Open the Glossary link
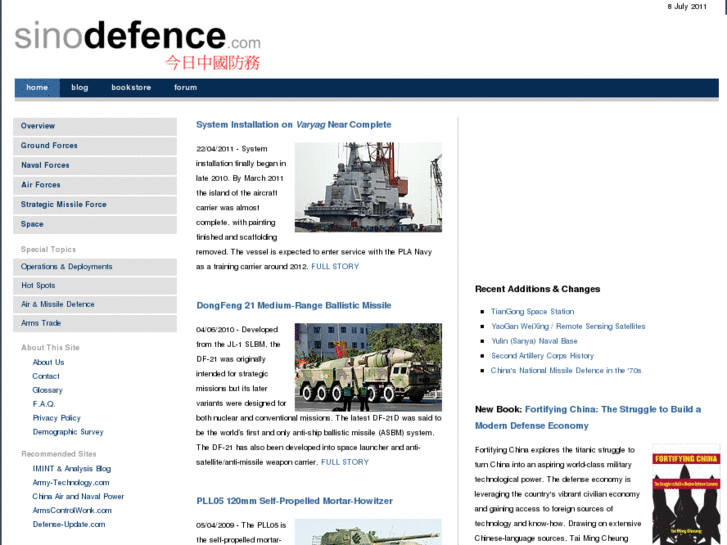 tap(47, 390)
